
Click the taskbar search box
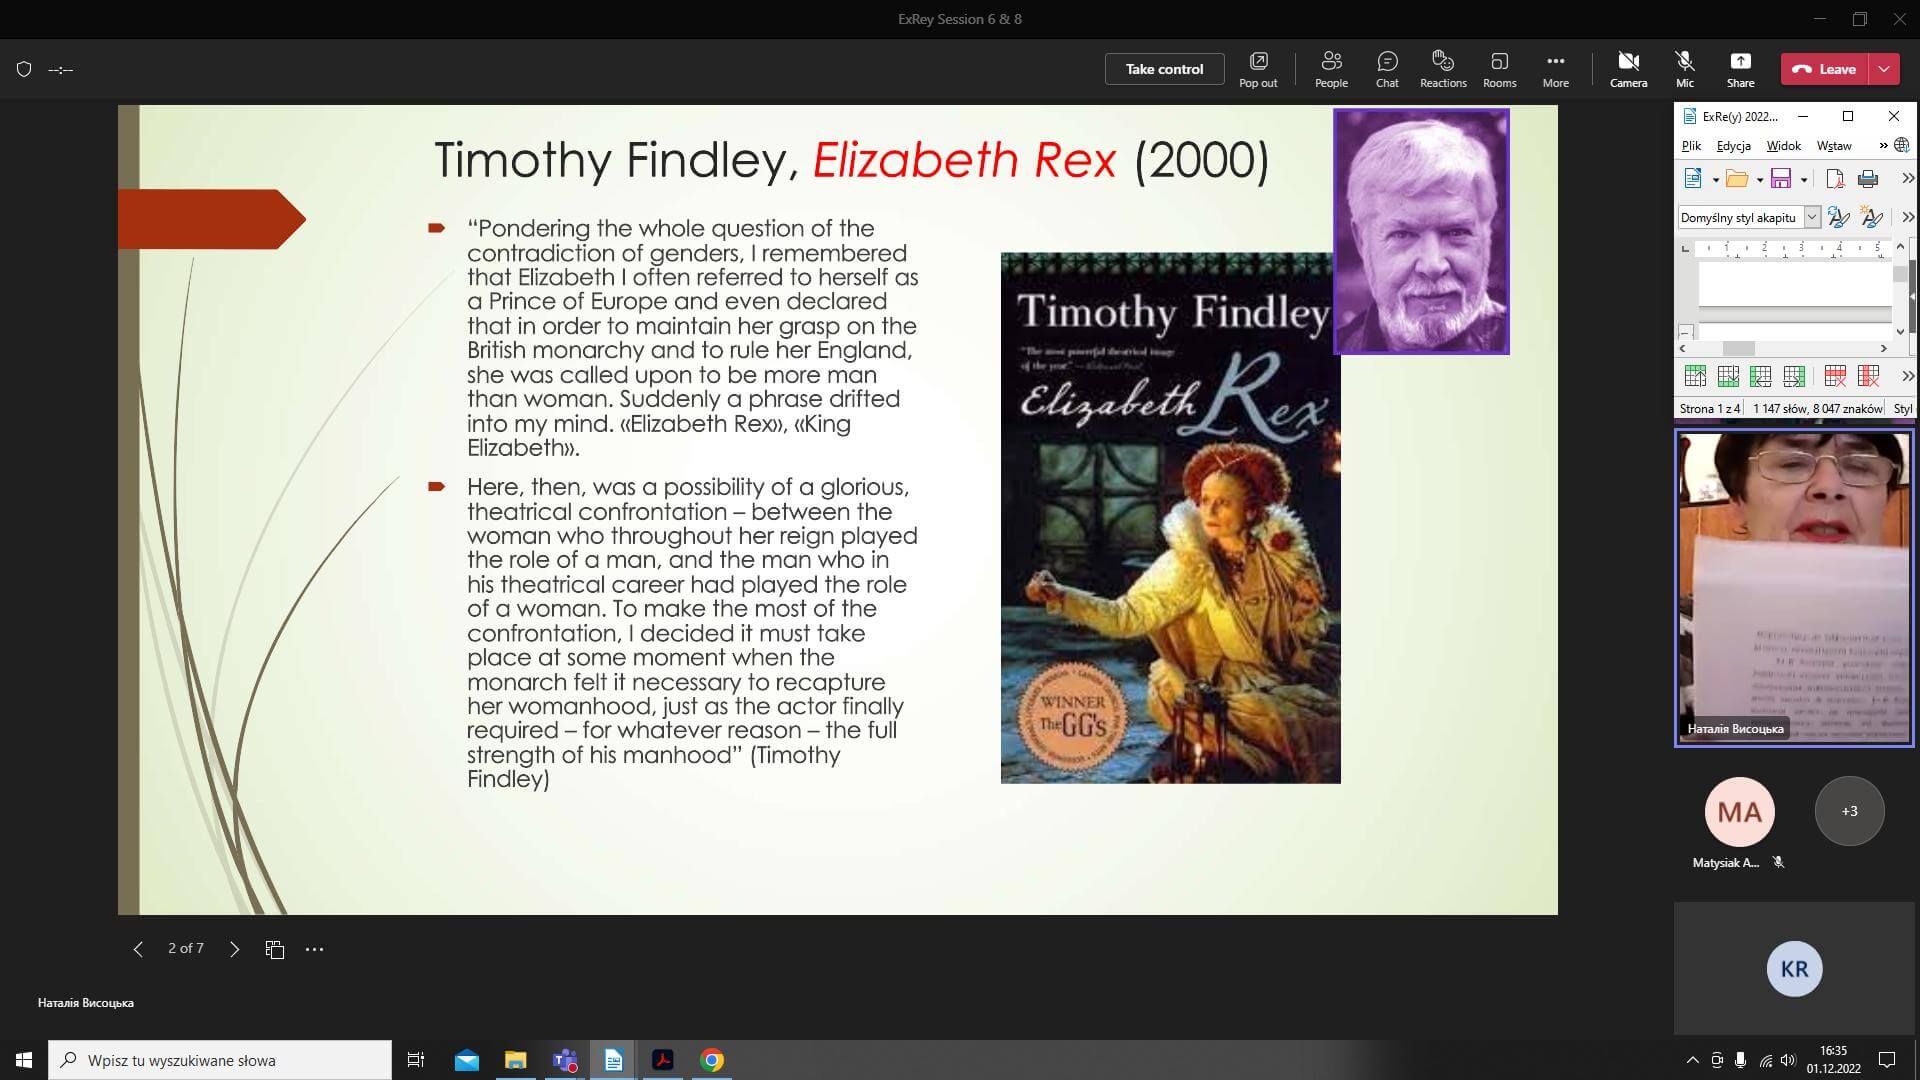point(220,1060)
